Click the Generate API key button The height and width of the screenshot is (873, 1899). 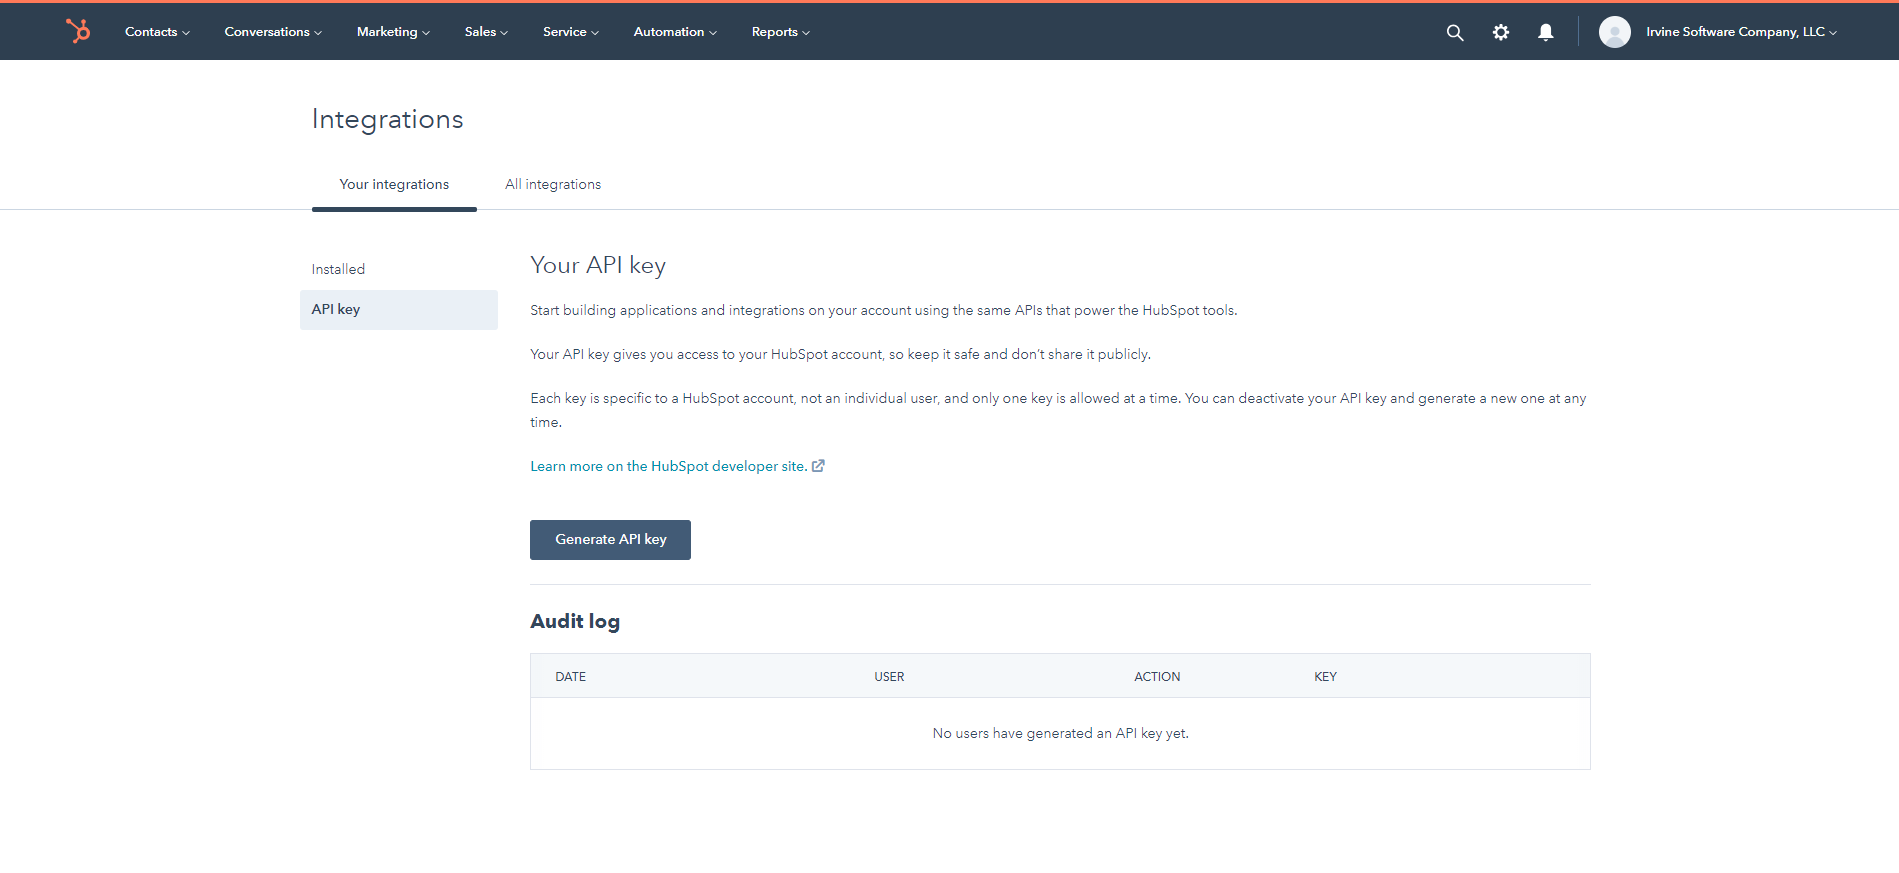coord(610,540)
